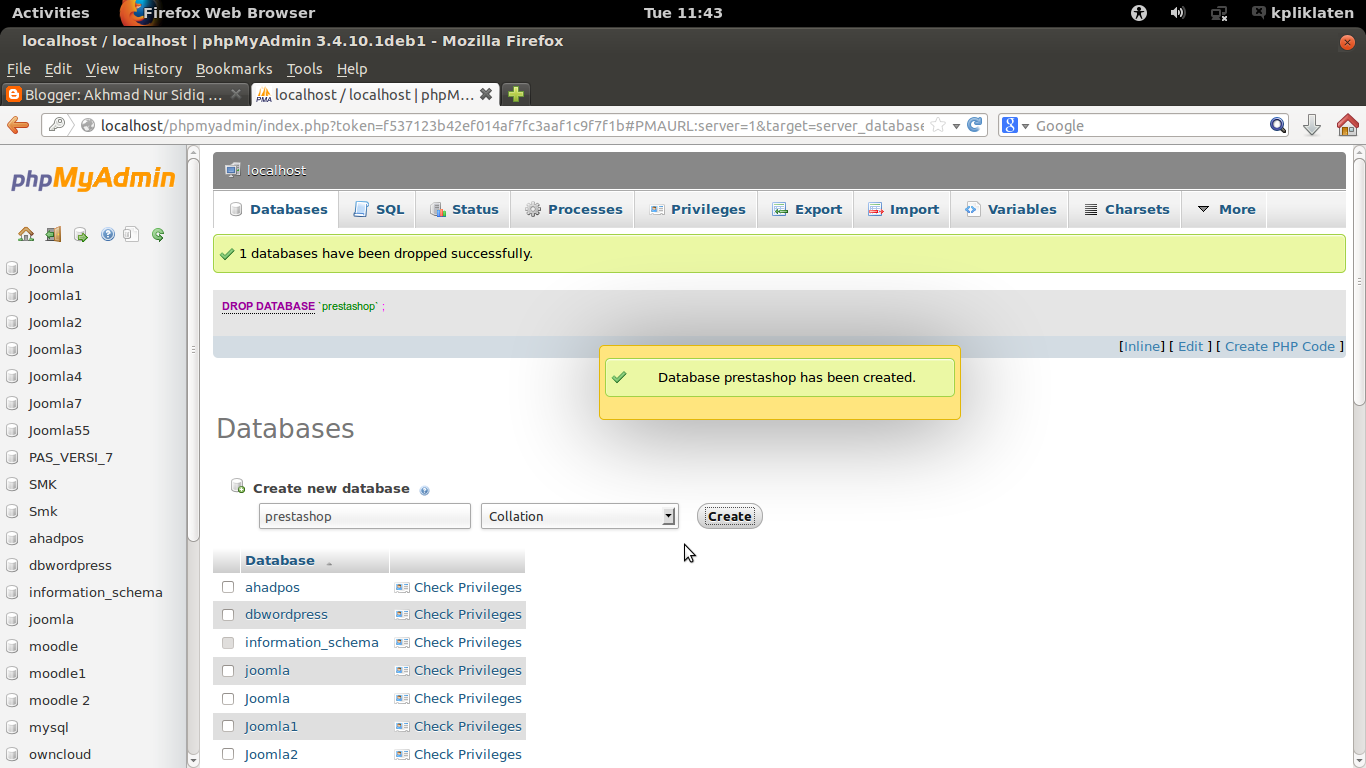Click Firefox home button icon
This screenshot has height=768, width=1366.
point(1347,125)
